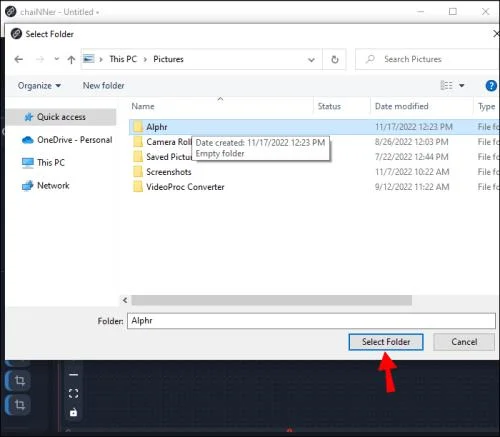500x437 pixels.
Task: Open the Organize menu
Action: pyautogui.click(x=39, y=86)
